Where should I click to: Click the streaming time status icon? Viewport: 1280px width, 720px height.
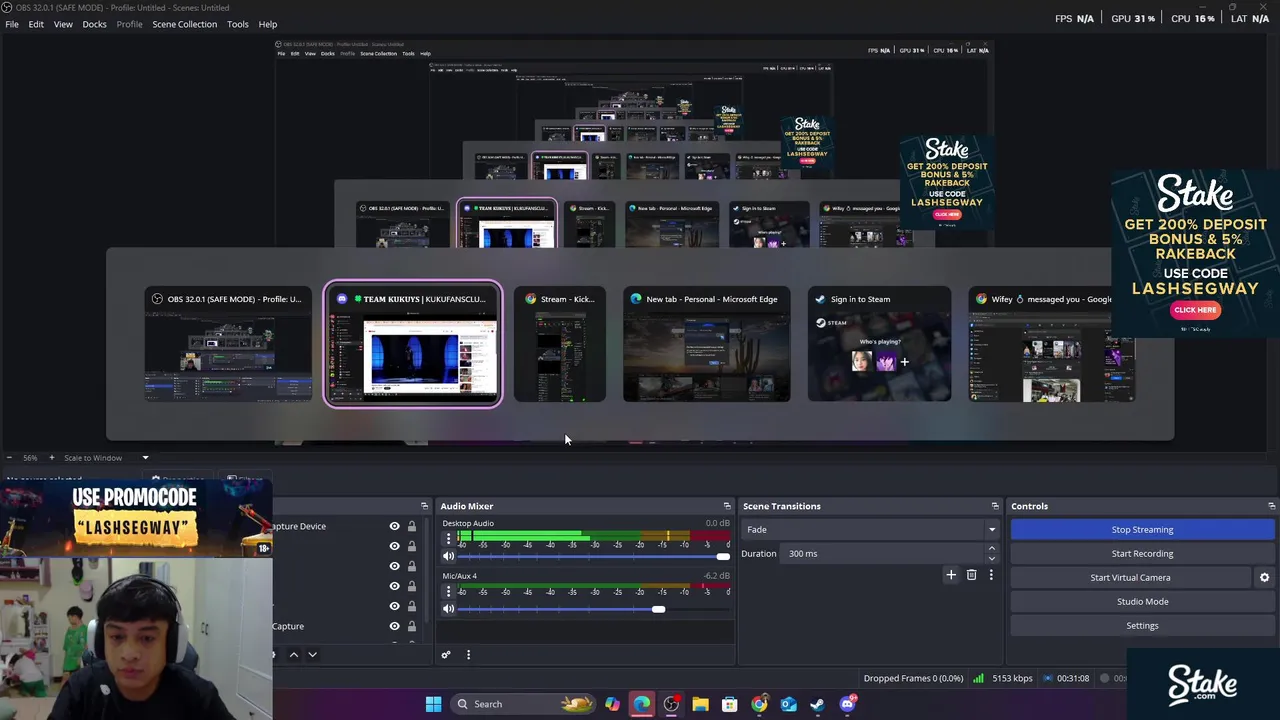point(1047,678)
